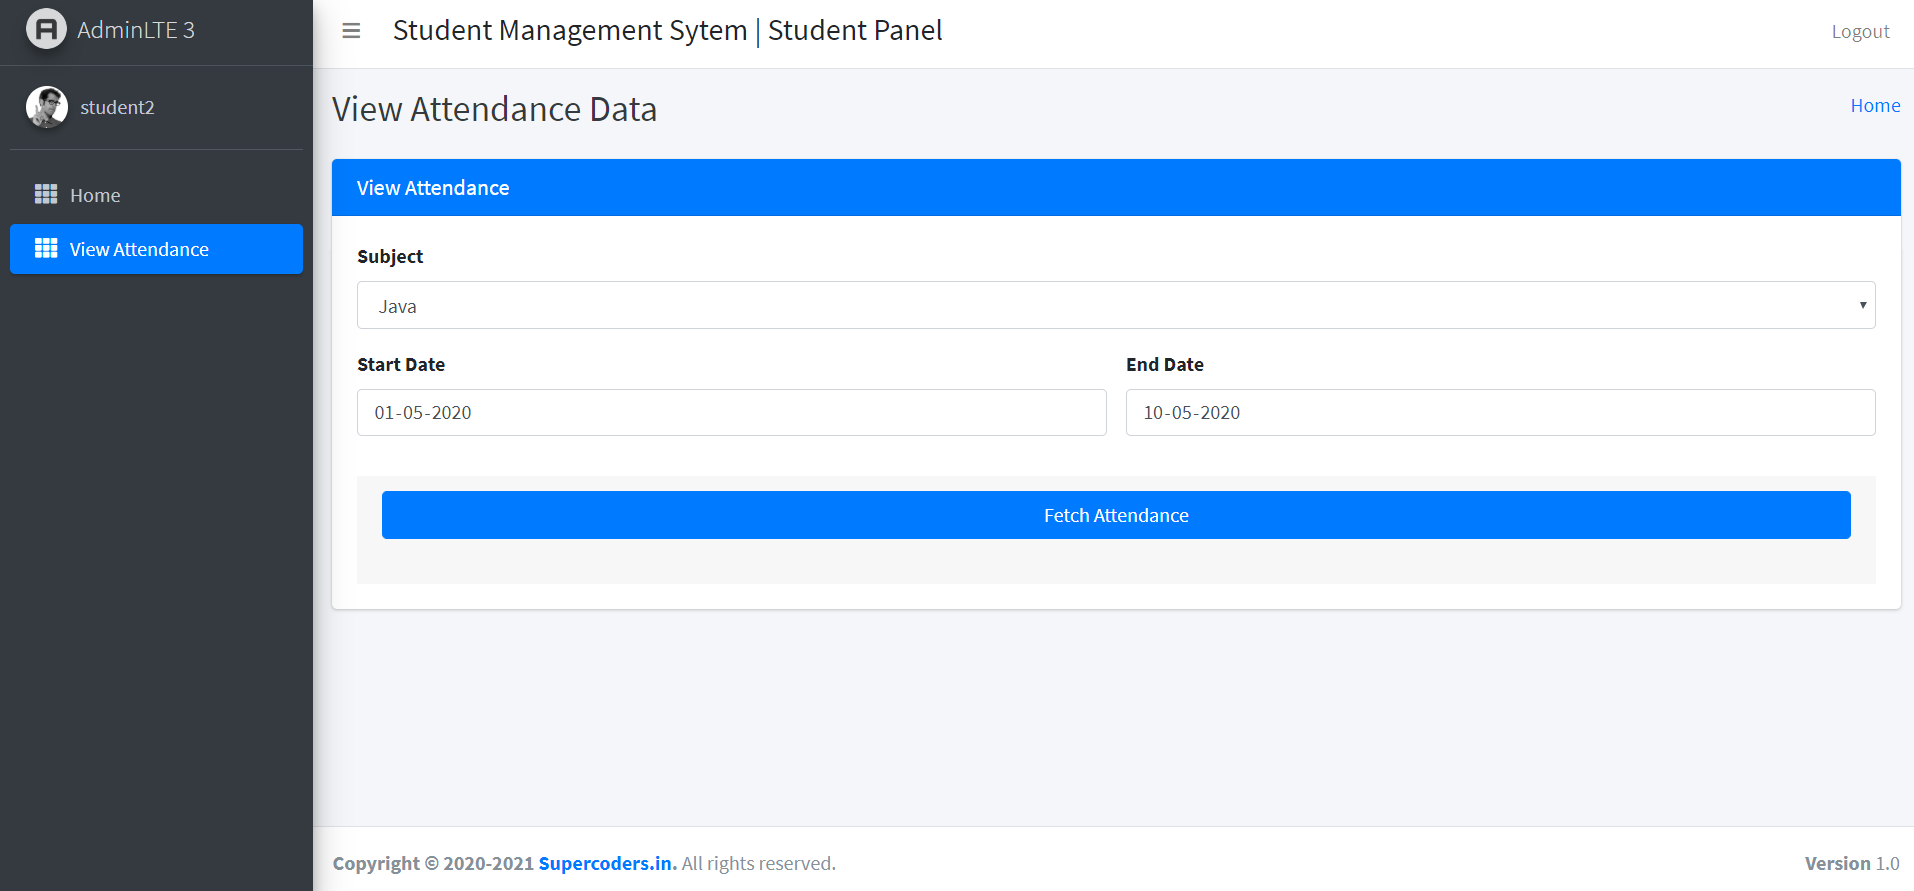This screenshot has height=891, width=1914.
Task: Click the View Attendance Data page heading
Action: tap(494, 109)
